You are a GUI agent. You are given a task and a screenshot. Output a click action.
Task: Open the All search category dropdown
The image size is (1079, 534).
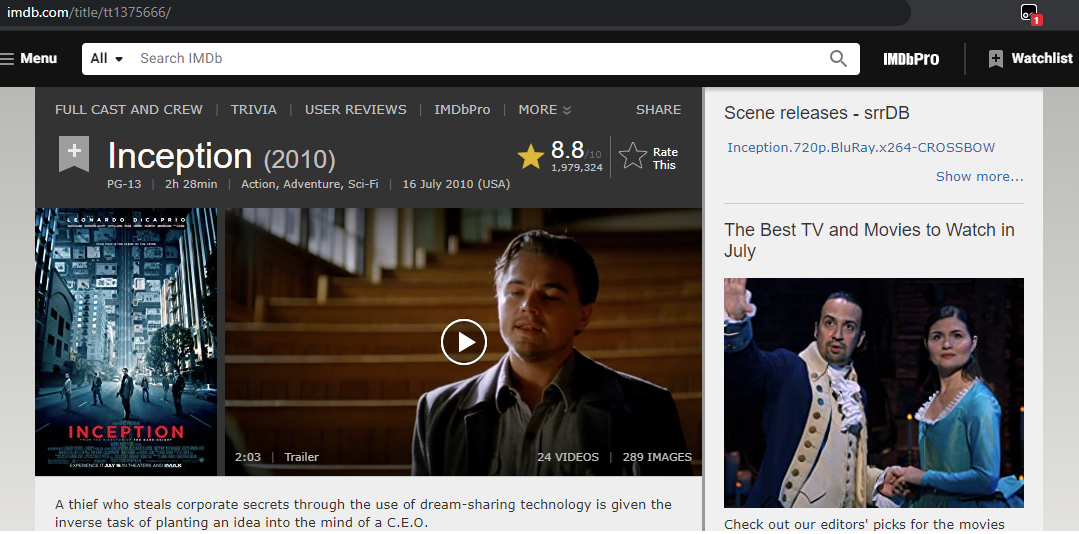[107, 58]
